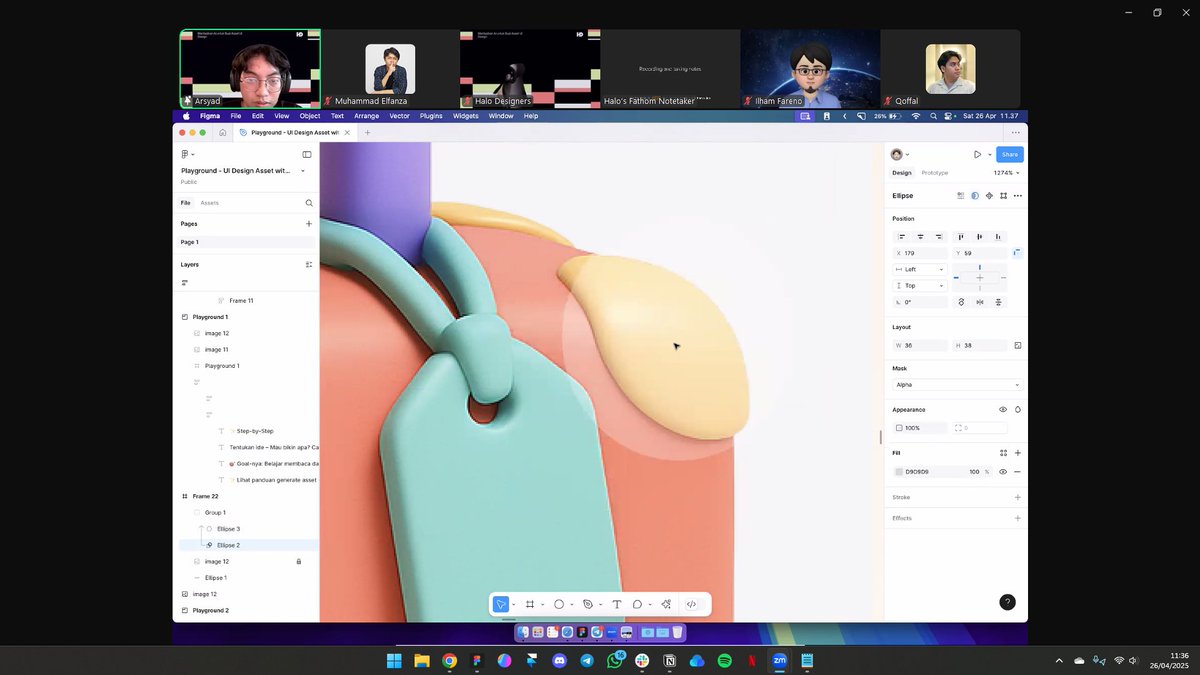1200x675 pixels.
Task: Open the Comment tool
Action: tap(638, 603)
